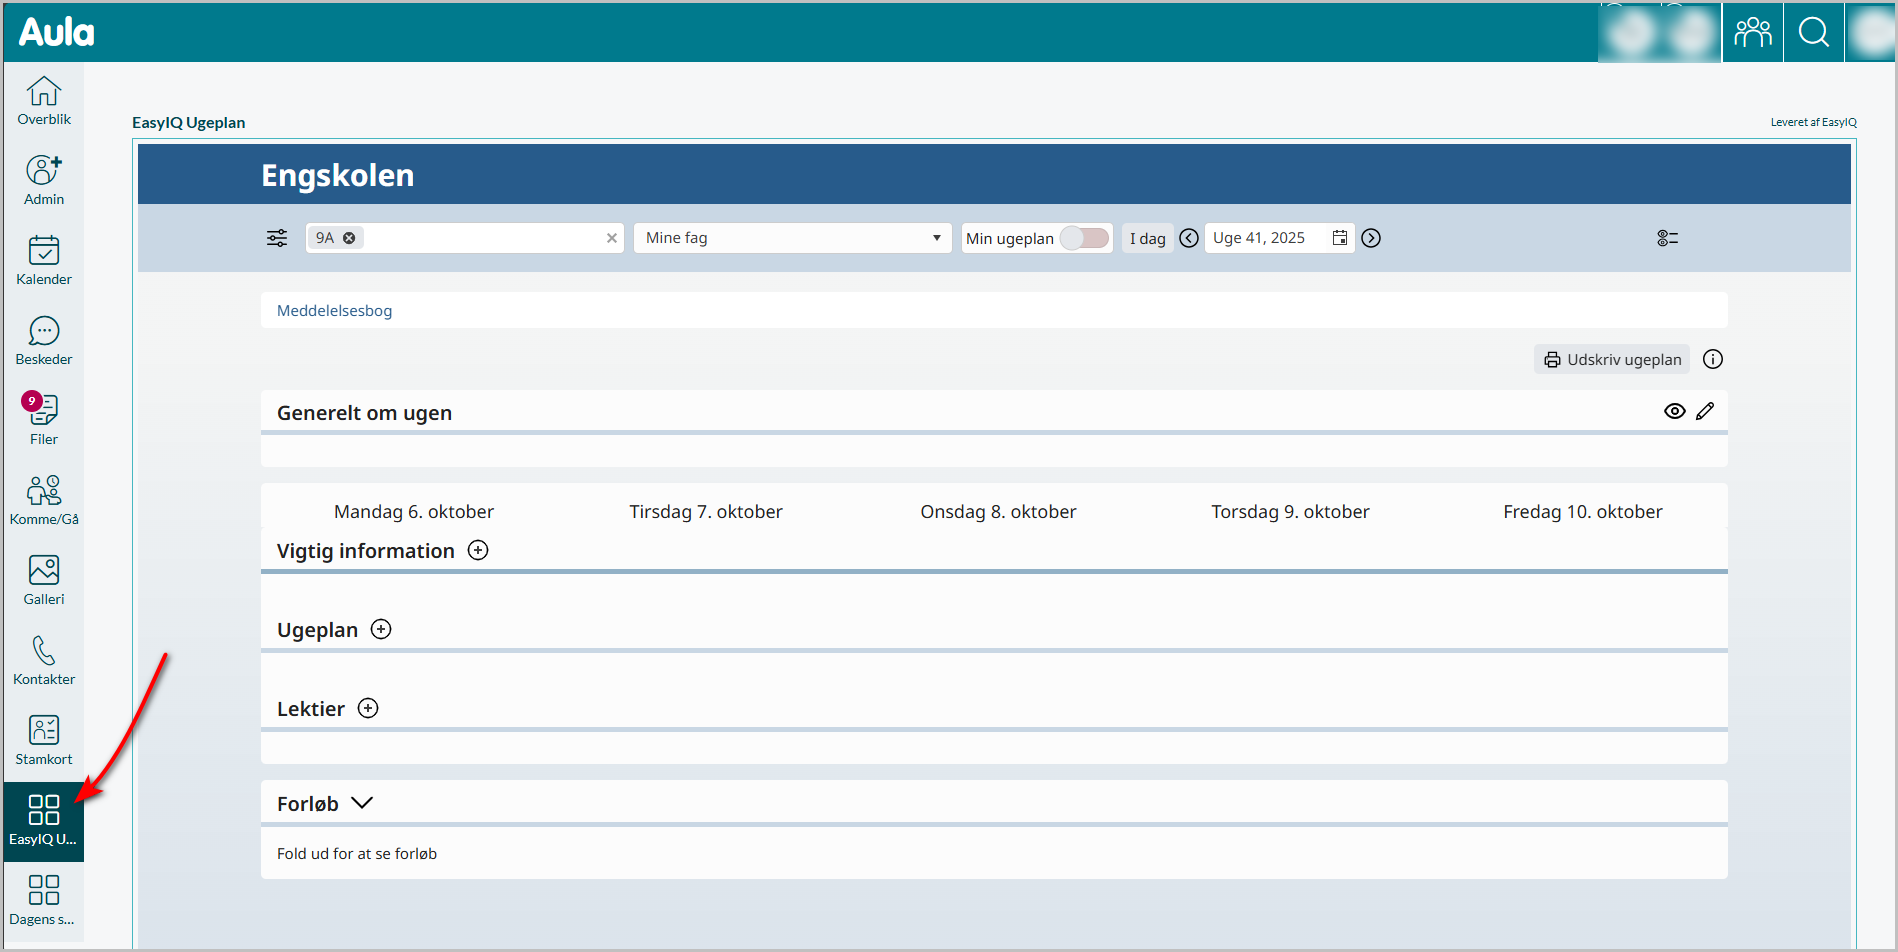Toggle the Min ugeplan switch
This screenshot has height=952, width=1898.
[x=1085, y=238]
